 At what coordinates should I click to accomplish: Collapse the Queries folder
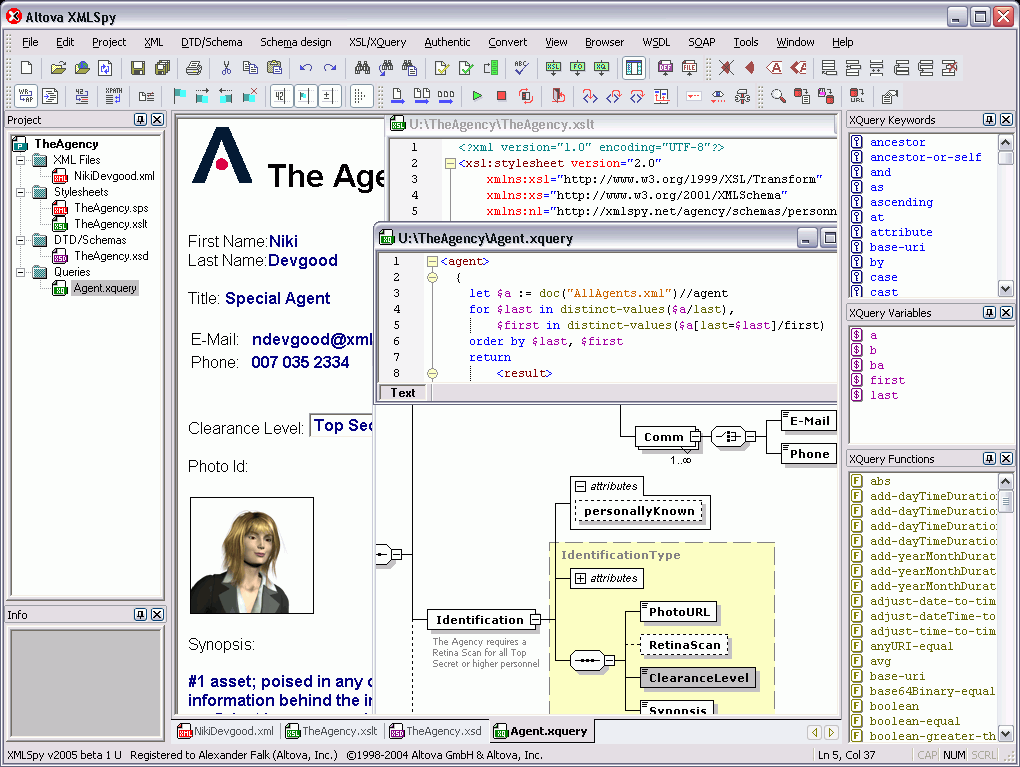(21, 272)
